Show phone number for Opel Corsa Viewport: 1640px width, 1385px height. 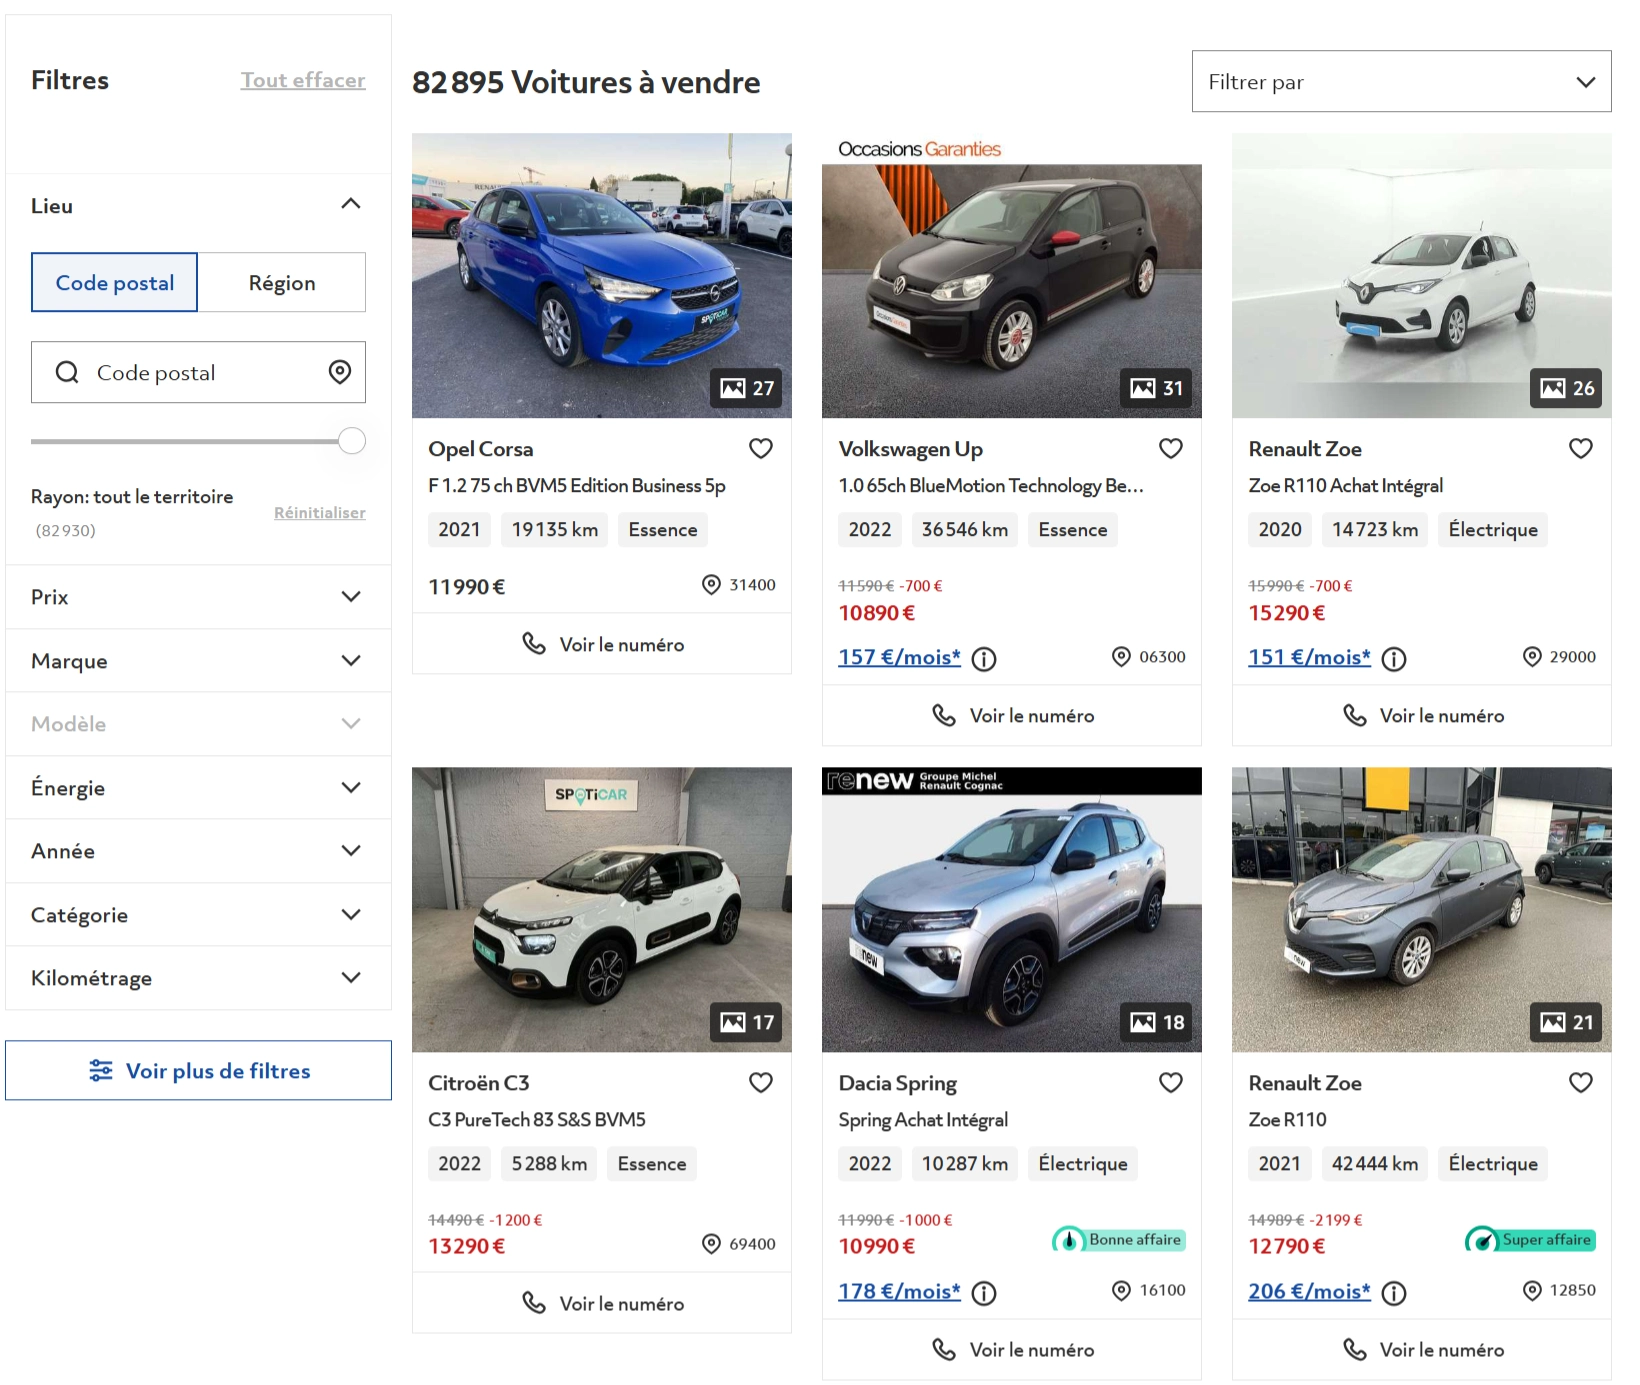[602, 644]
